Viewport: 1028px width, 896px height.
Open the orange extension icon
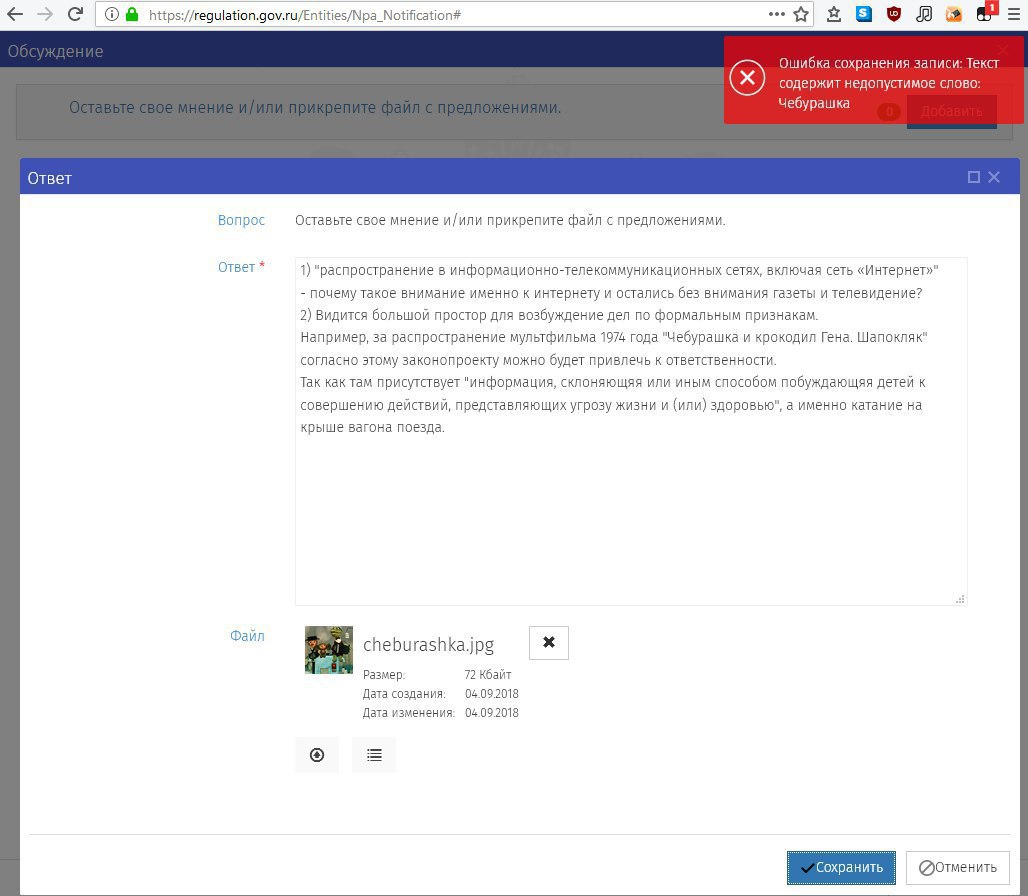(x=954, y=14)
